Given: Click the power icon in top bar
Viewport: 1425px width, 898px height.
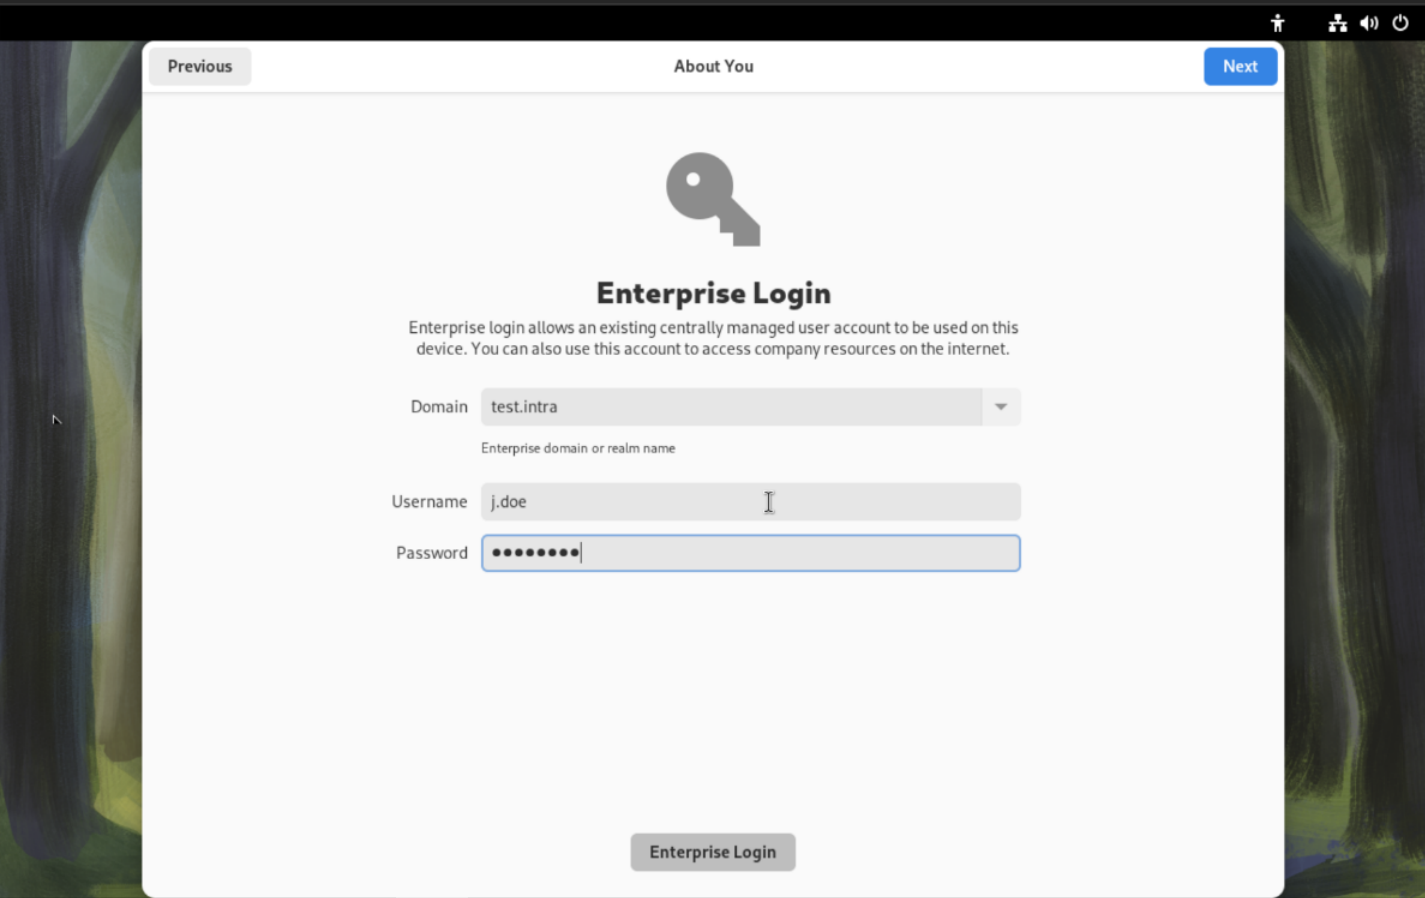Looking at the screenshot, I should click(x=1400, y=23).
